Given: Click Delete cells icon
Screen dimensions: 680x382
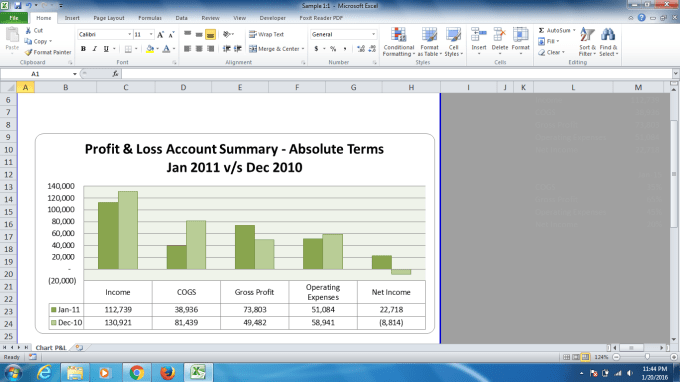Looking at the screenshot, I should [x=500, y=35].
